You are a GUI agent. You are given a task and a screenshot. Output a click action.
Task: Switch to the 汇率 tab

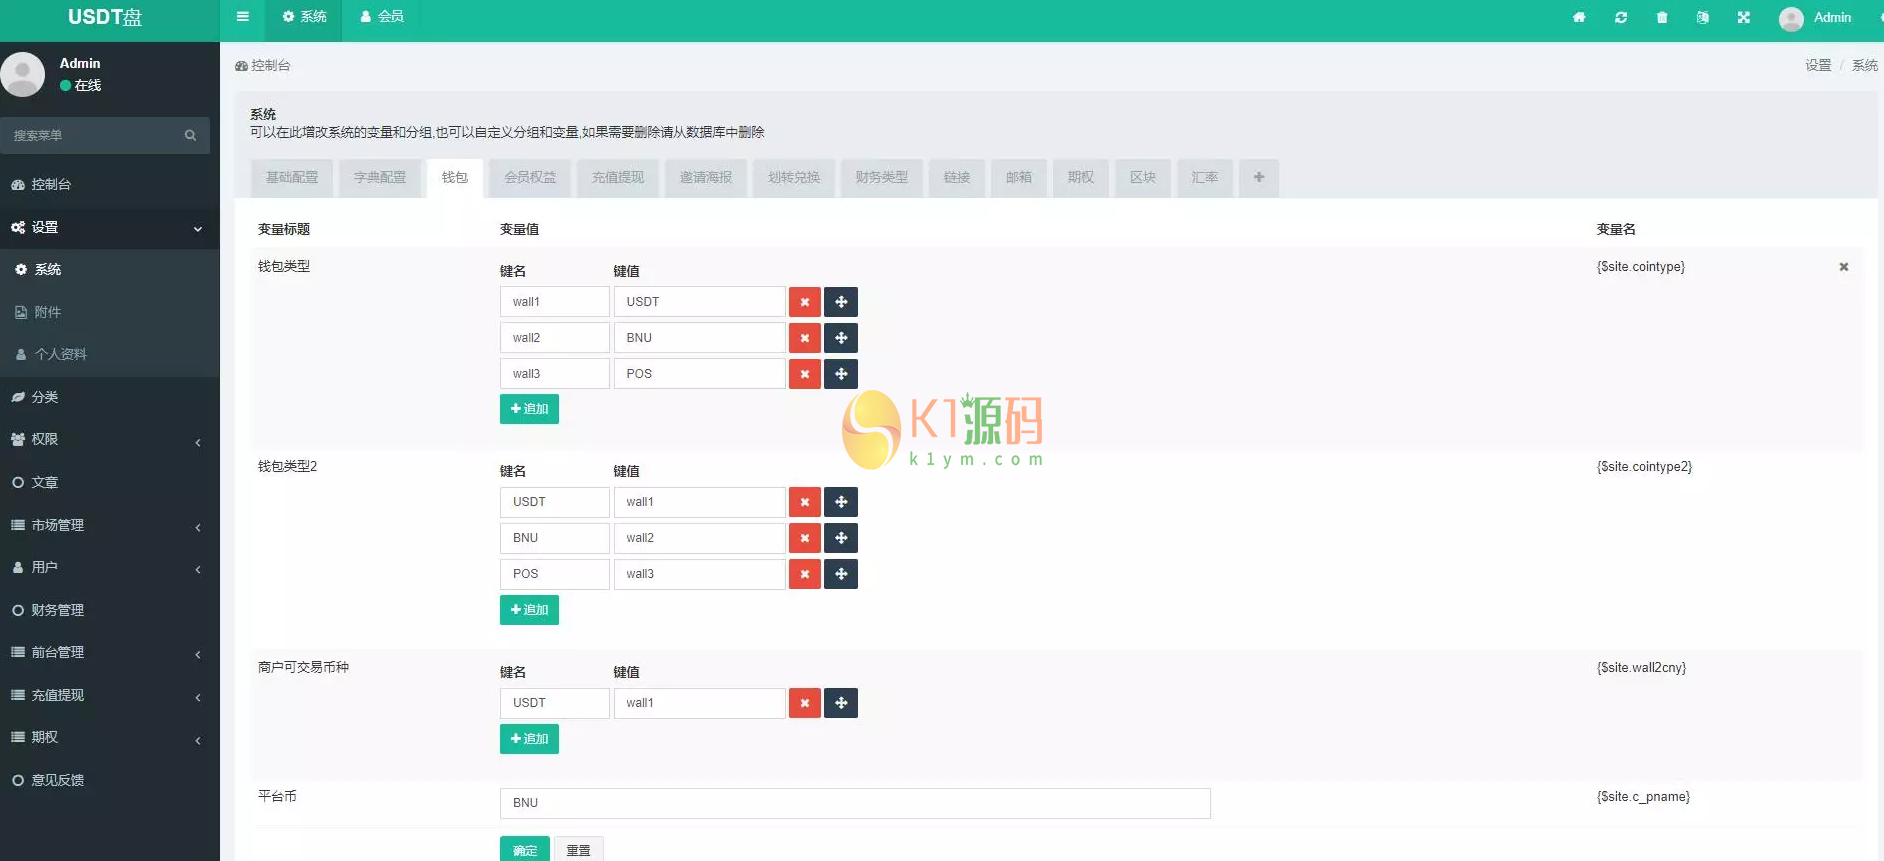point(1205,177)
